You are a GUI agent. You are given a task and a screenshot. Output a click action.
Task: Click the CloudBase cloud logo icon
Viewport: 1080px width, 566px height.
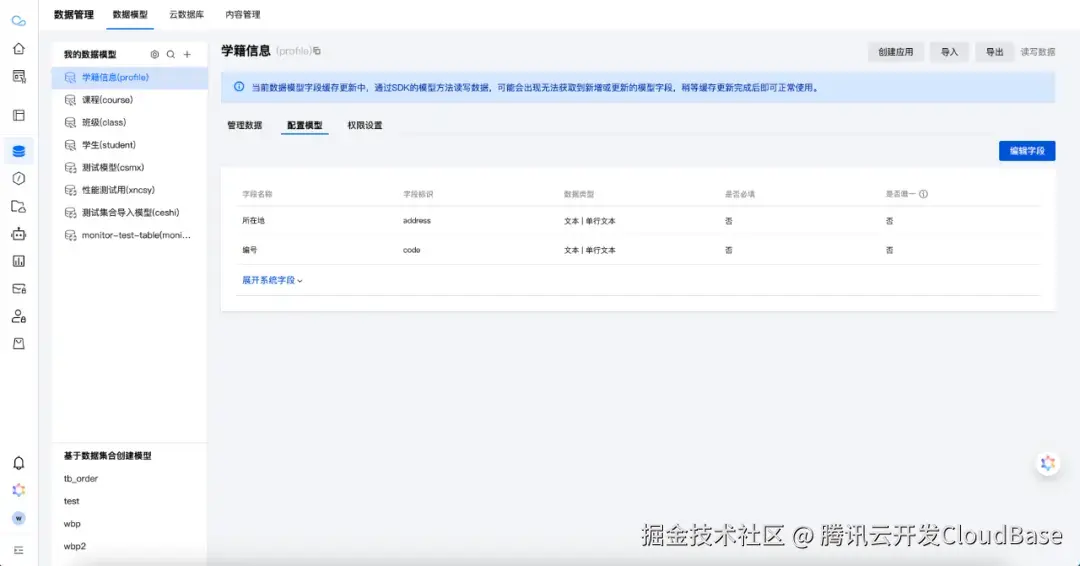(x=19, y=21)
